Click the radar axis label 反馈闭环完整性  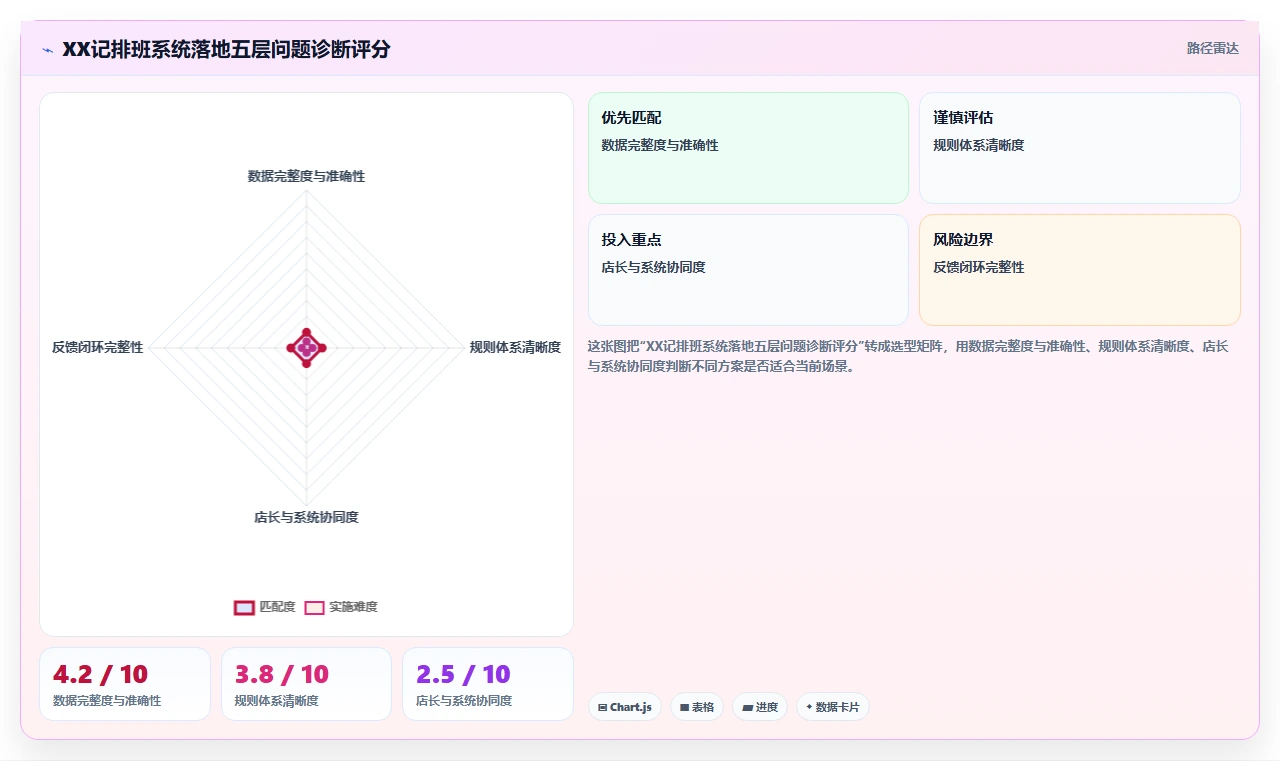(x=98, y=348)
